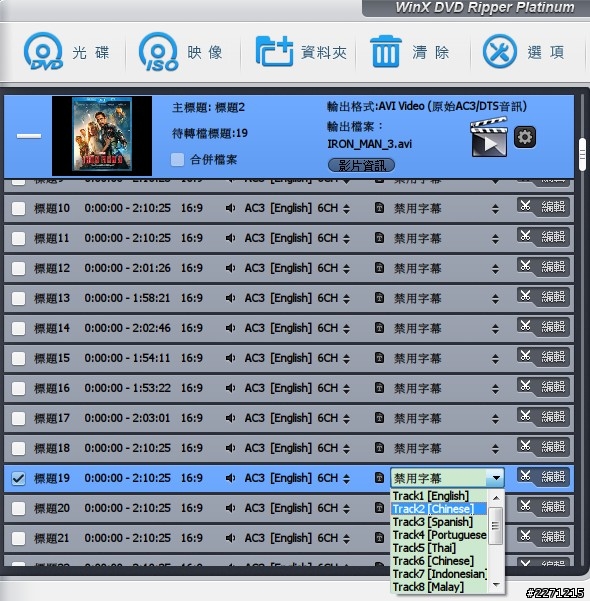This screenshot has height=601, width=590.
Task: Change audio track stepper for 標題19
Action: click(x=347, y=479)
